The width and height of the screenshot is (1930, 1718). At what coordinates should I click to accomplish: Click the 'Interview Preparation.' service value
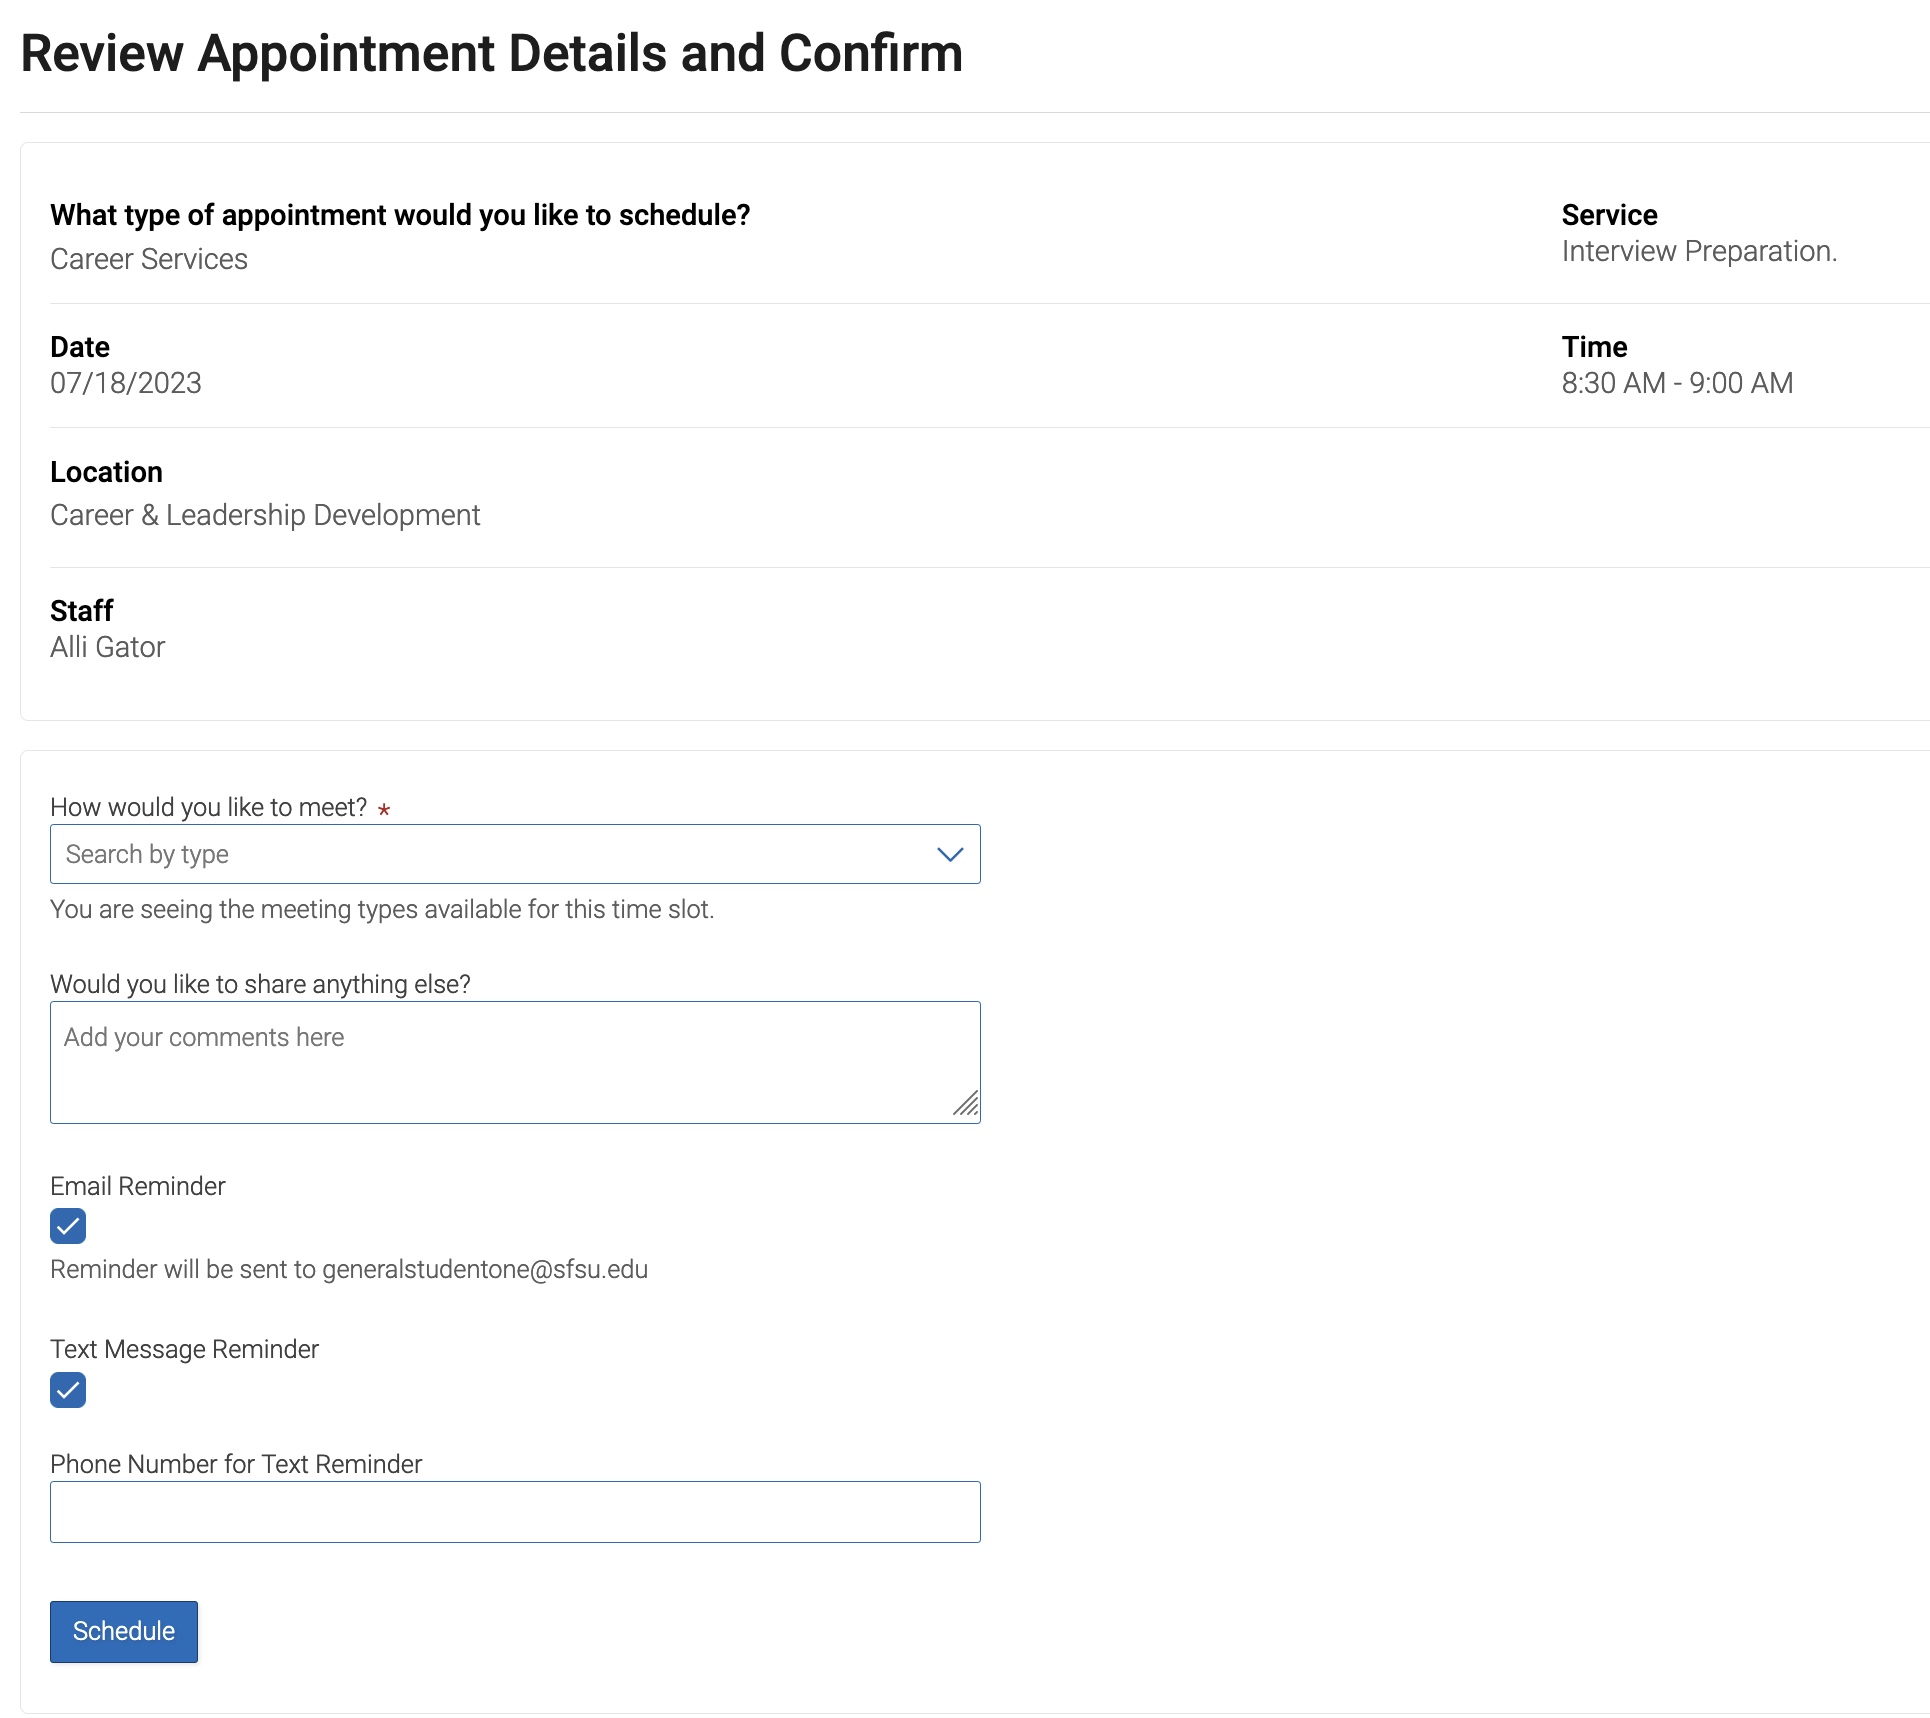coord(1699,251)
